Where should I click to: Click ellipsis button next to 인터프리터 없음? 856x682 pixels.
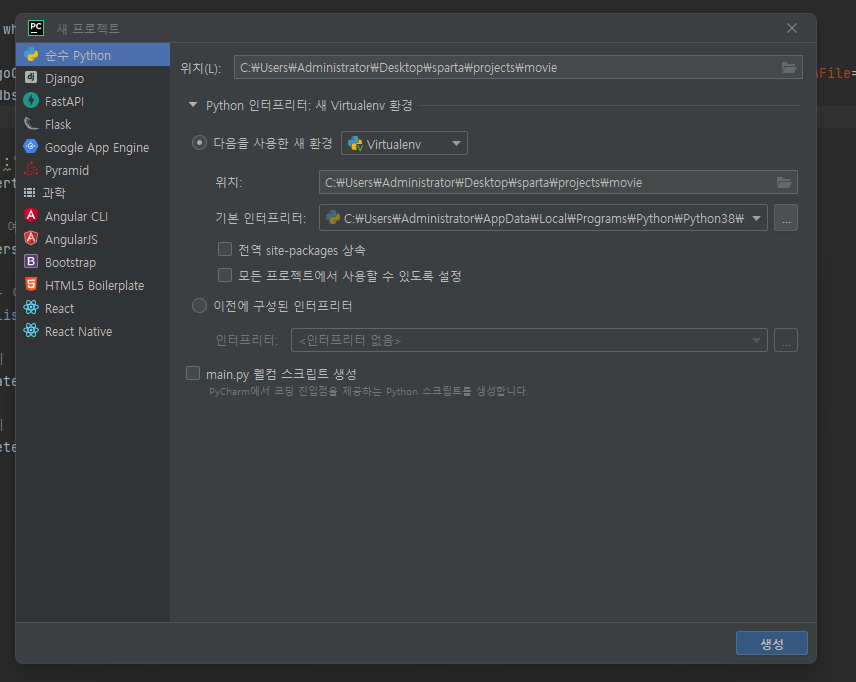click(x=786, y=340)
